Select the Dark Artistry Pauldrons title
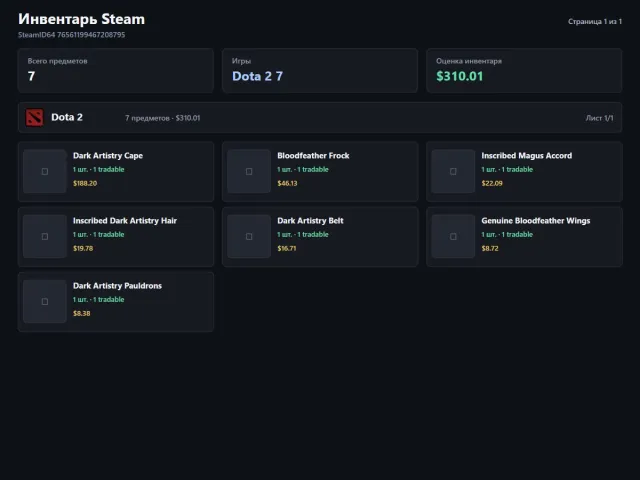The height and width of the screenshot is (480, 640). [117, 286]
